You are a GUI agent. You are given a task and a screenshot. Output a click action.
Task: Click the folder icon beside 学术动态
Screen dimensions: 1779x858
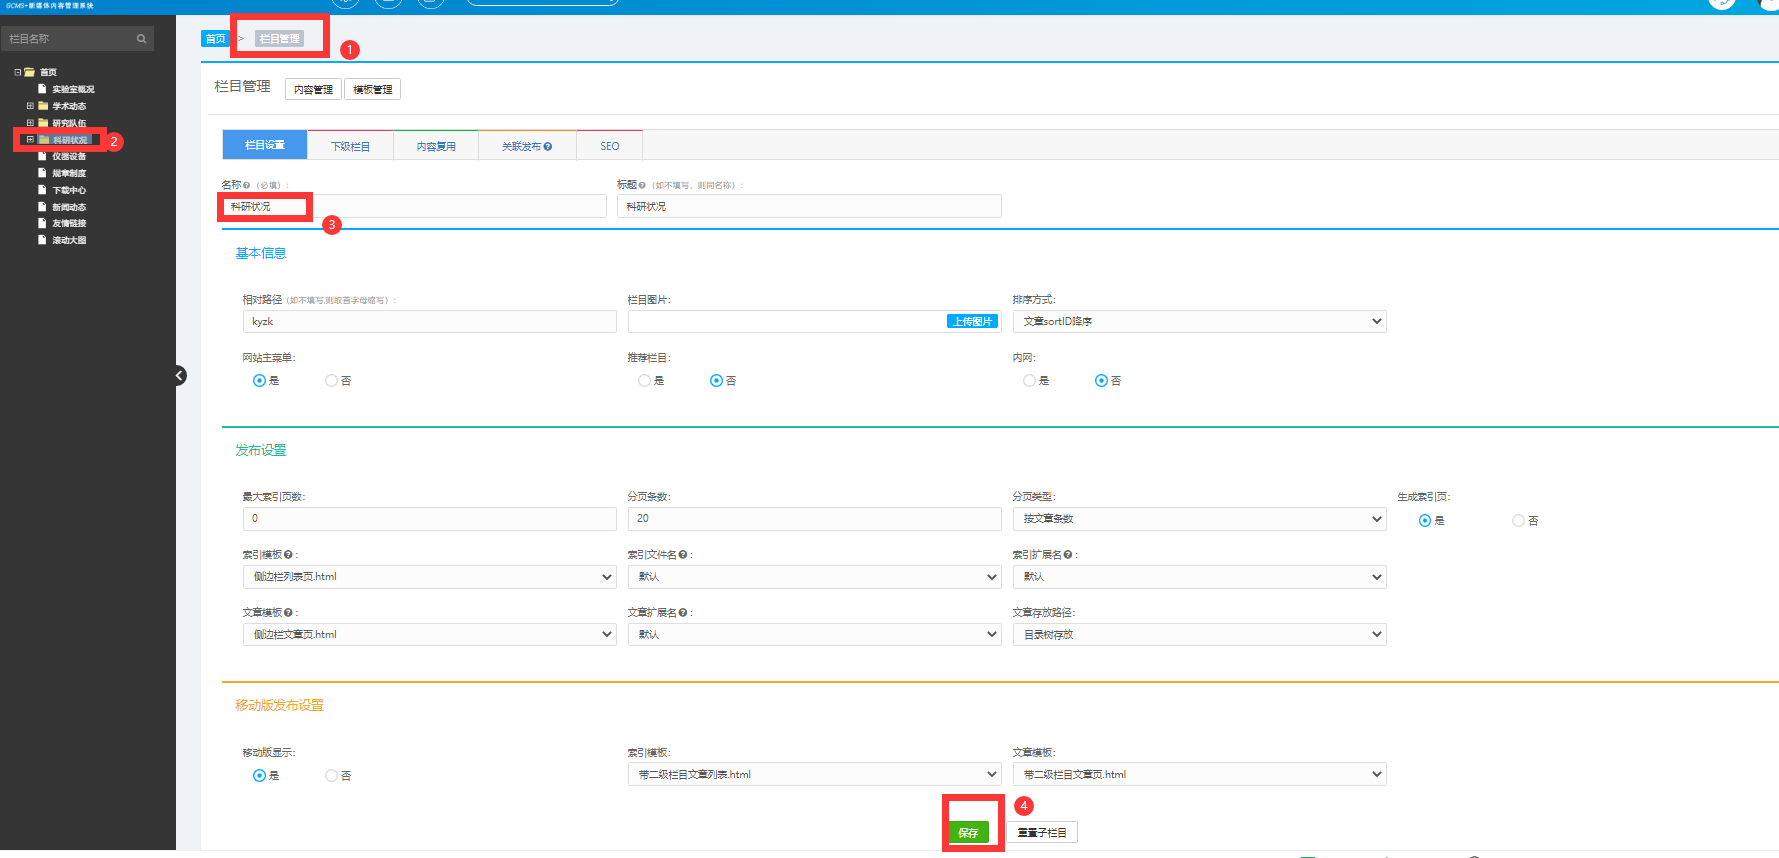pos(43,106)
